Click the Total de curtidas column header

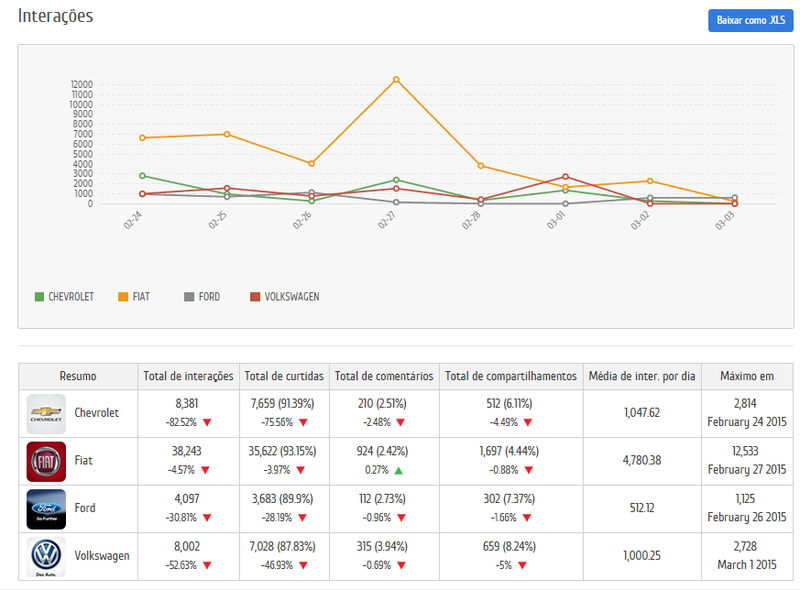click(284, 376)
